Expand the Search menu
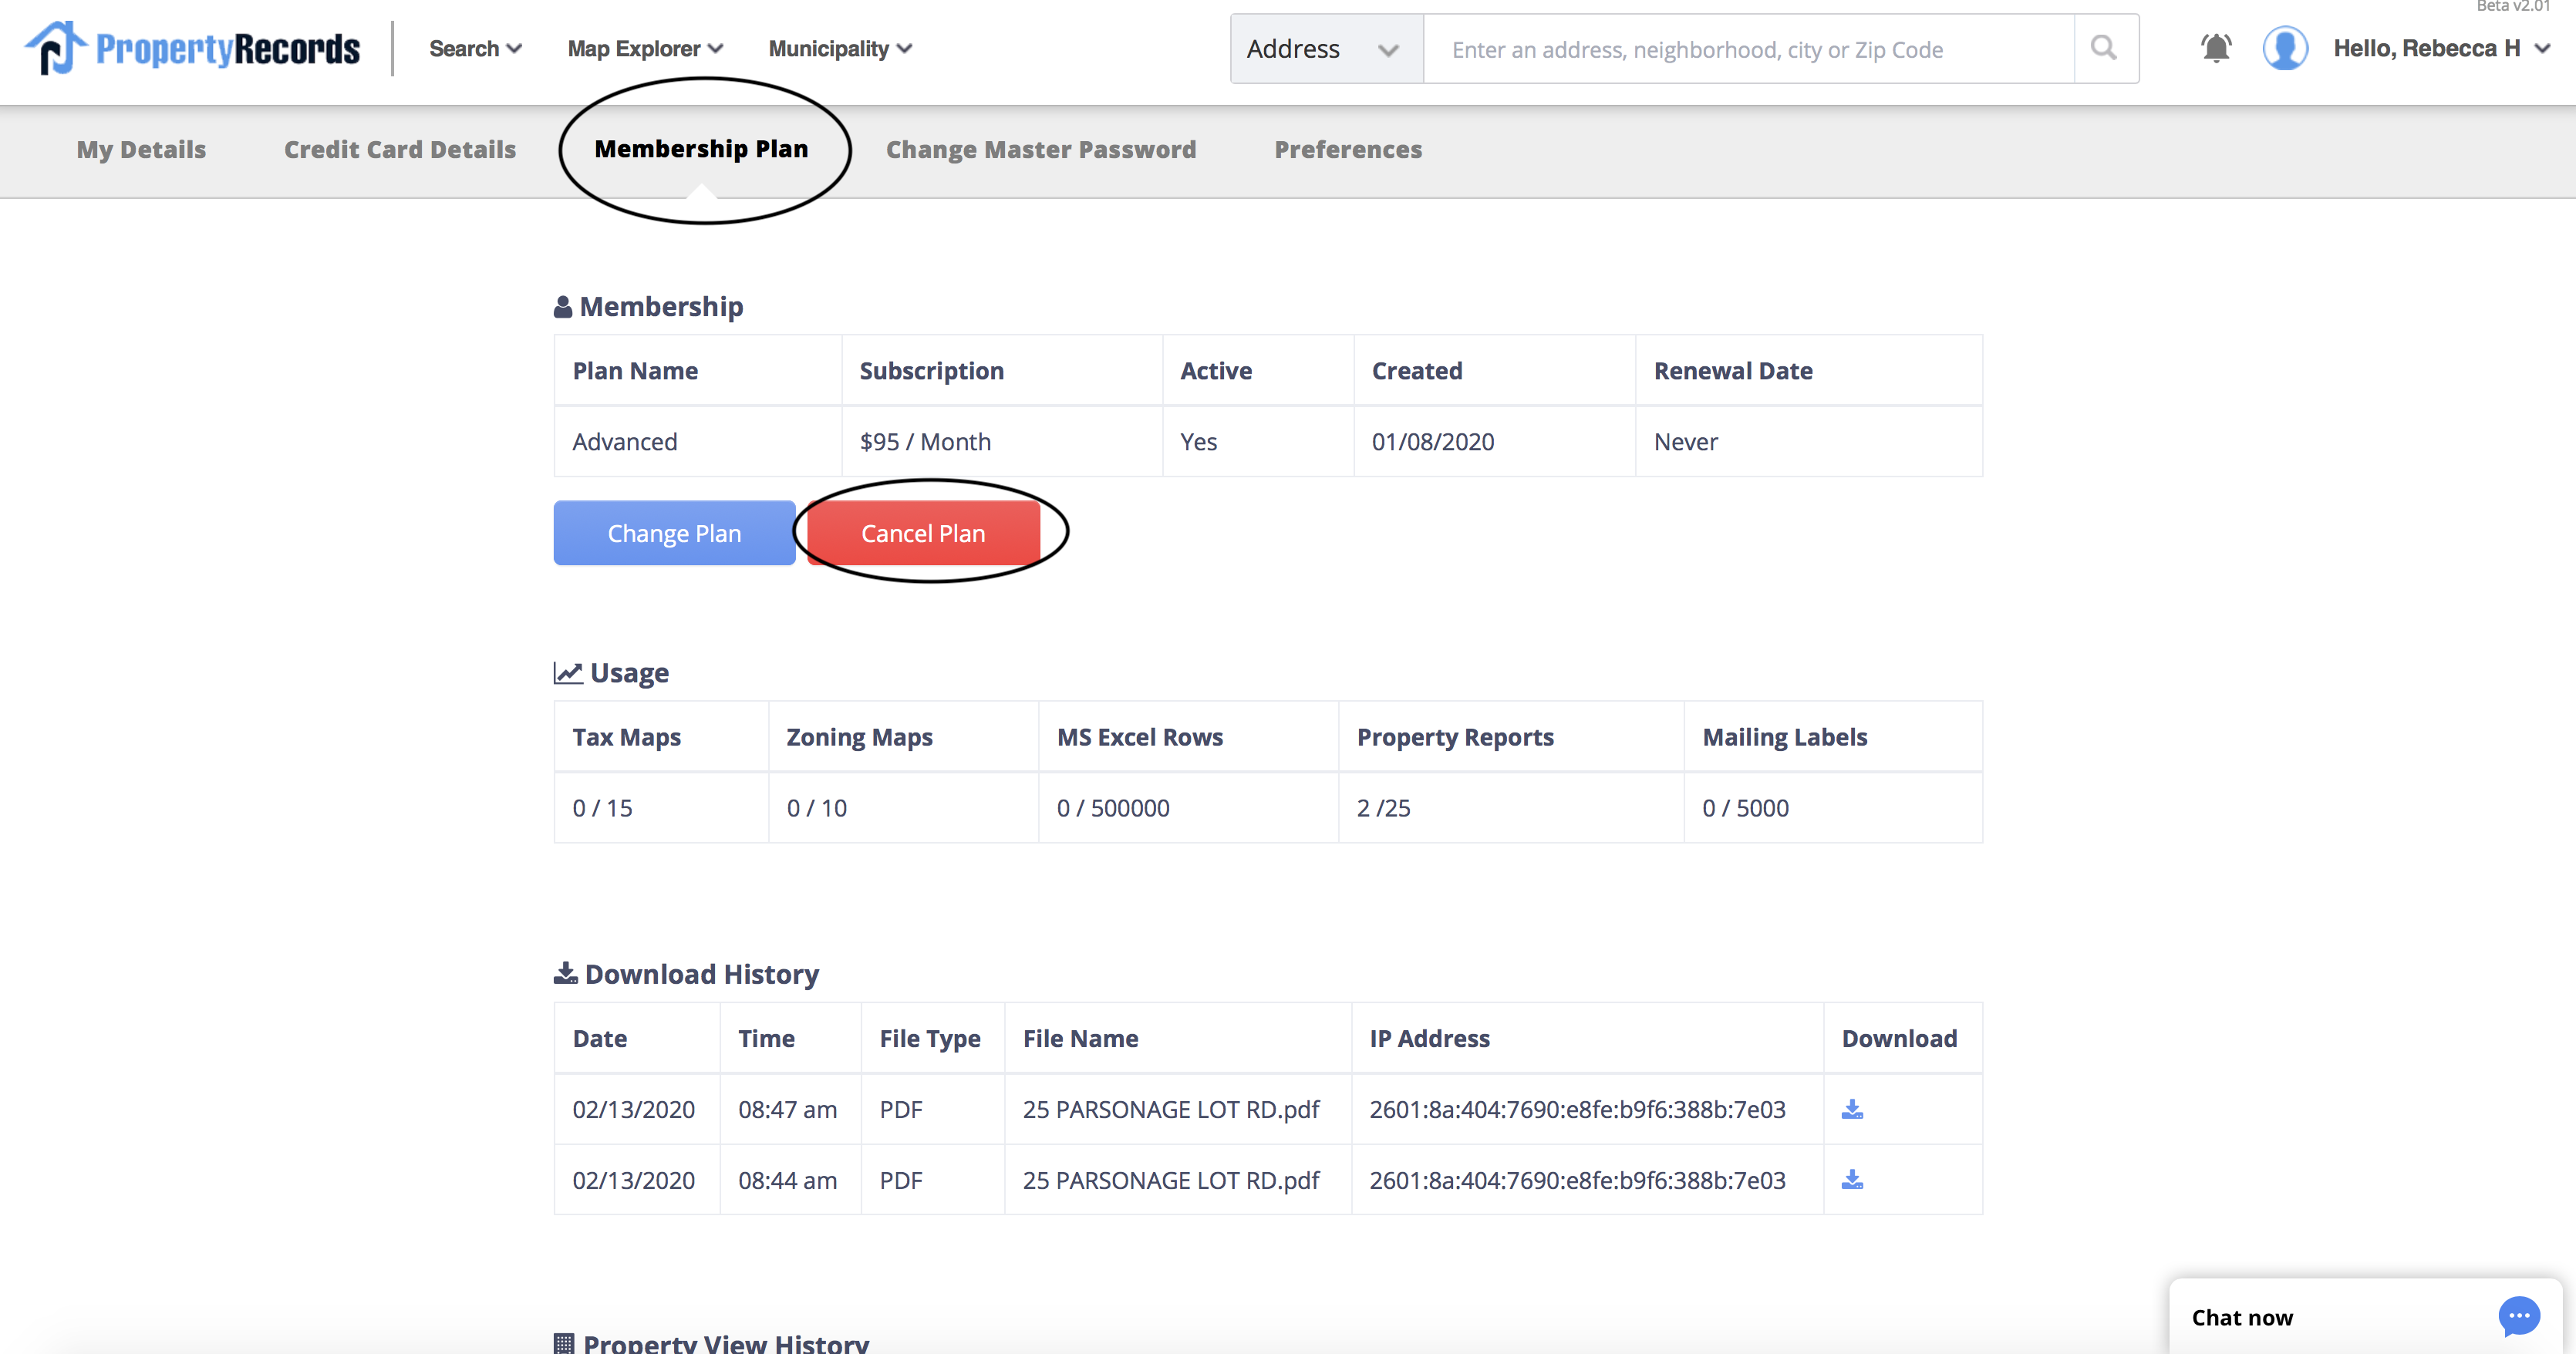Viewport: 2576px width, 1354px height. pyautogui.click(x=475, y=49)
